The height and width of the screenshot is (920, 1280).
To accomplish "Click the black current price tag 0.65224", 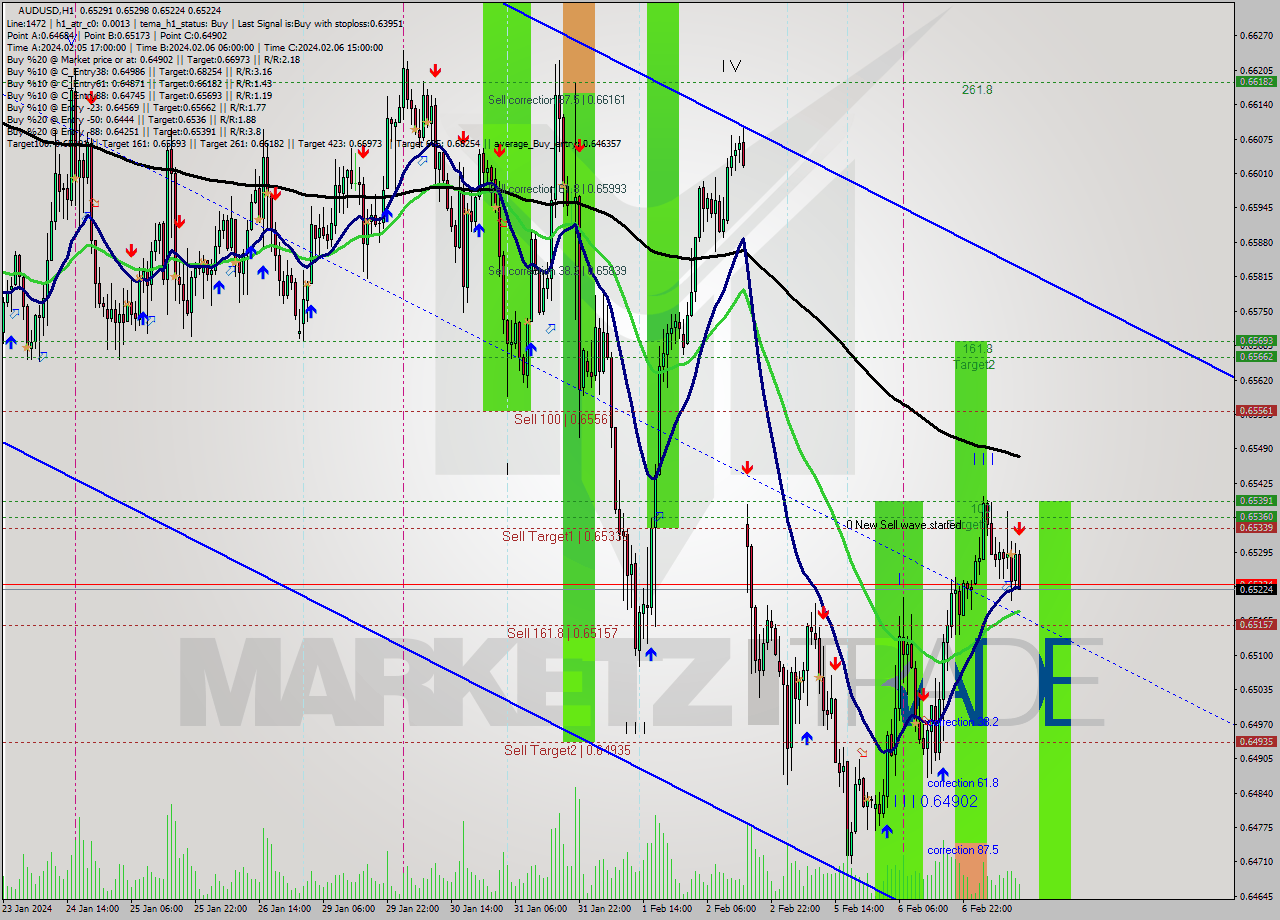I will pos(1256,589).
